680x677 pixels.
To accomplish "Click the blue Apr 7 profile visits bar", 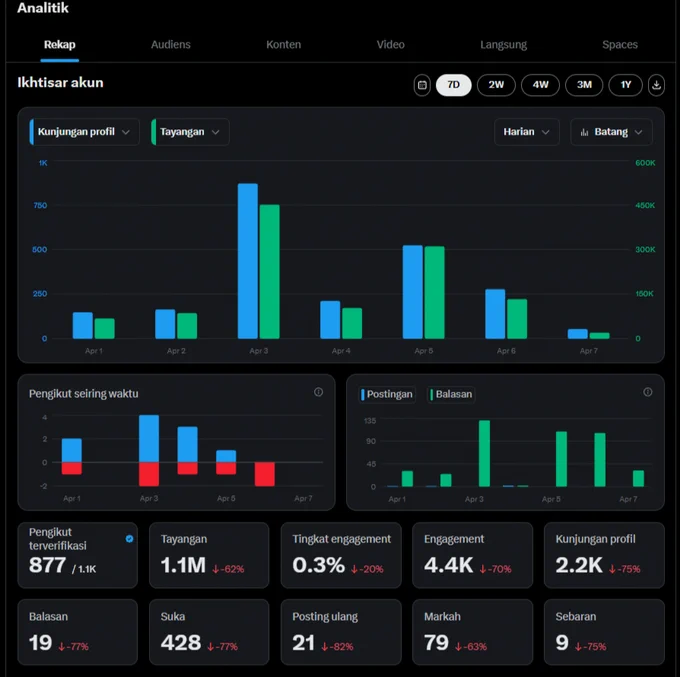I will click(x=578, y=334).
